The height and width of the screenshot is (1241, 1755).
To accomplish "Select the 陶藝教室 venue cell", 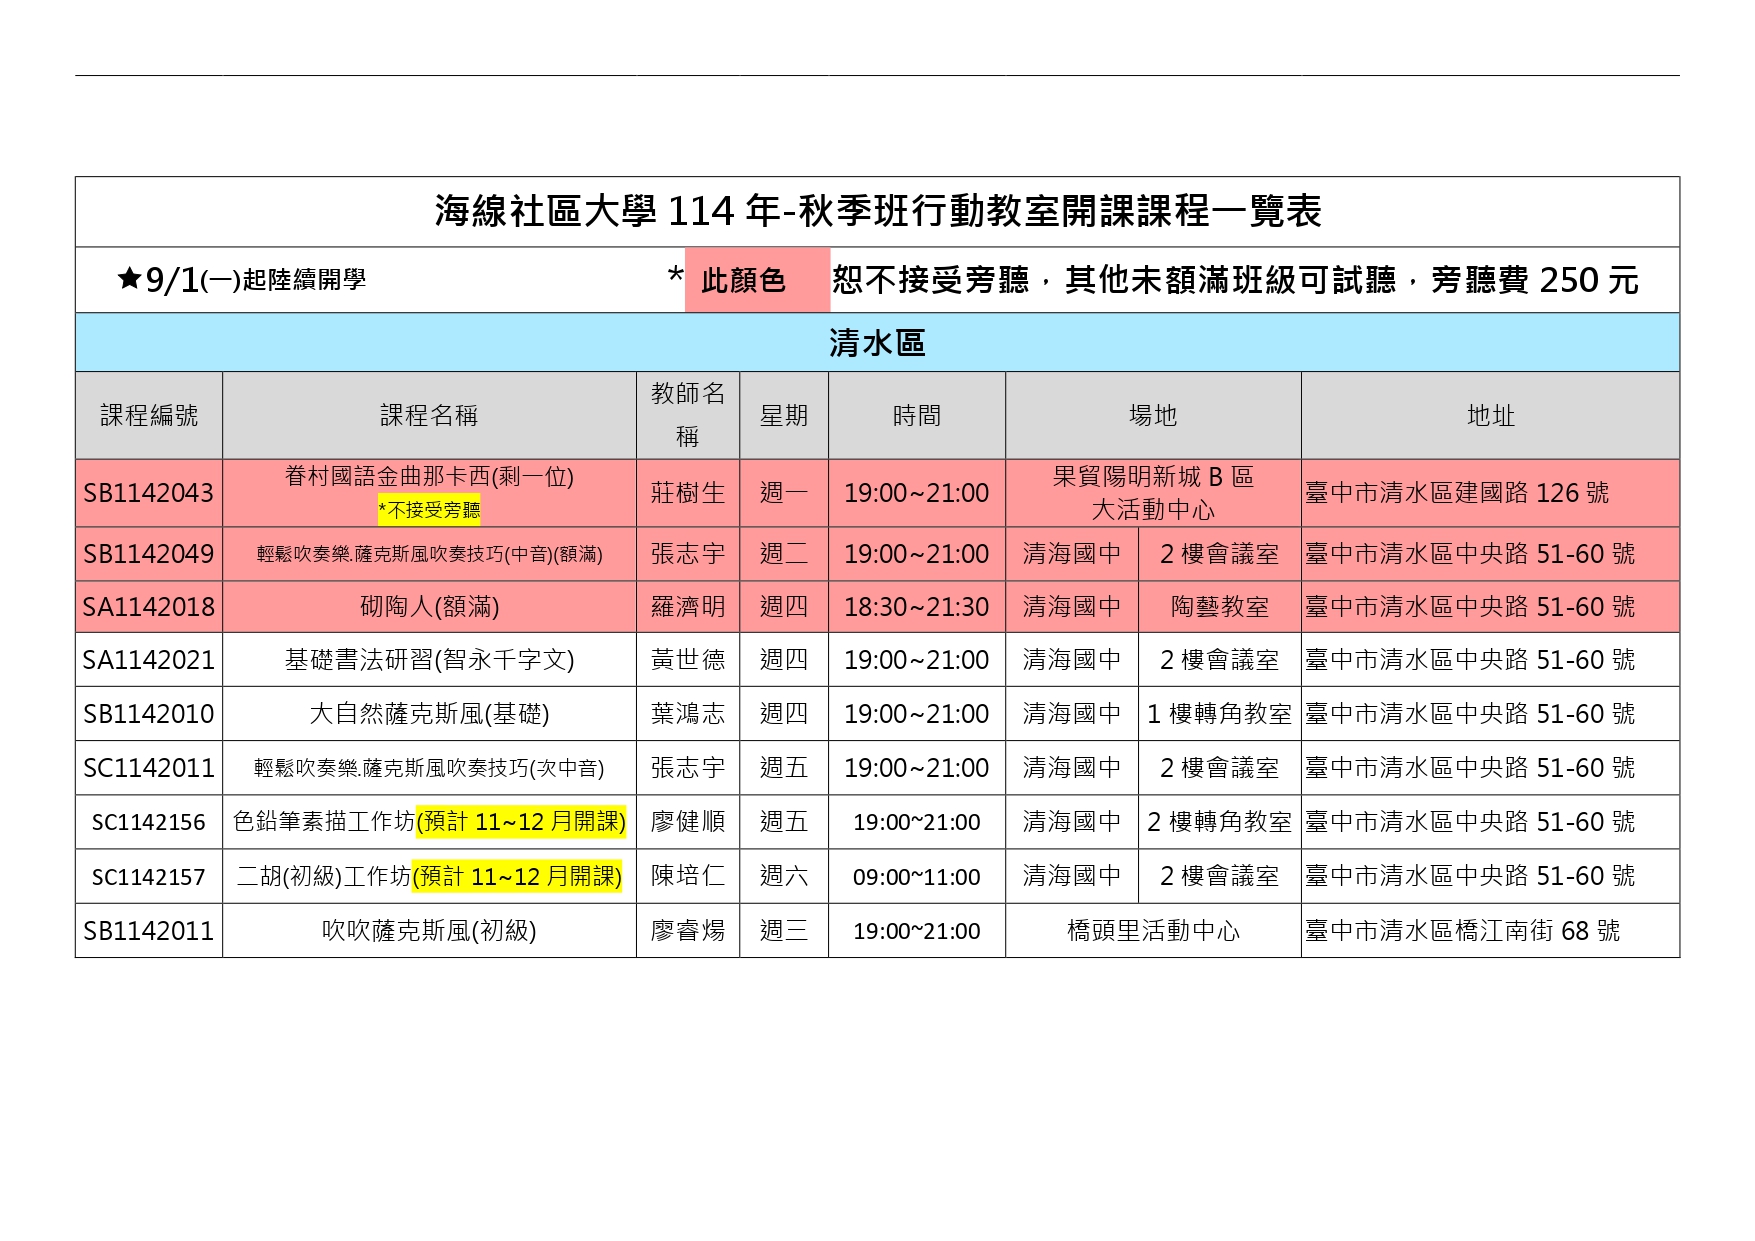I will (1219, 607).
